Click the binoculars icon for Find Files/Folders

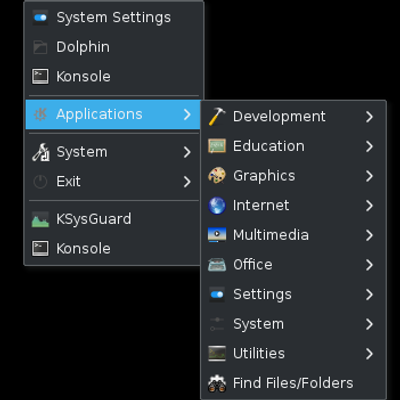point(217,383)
